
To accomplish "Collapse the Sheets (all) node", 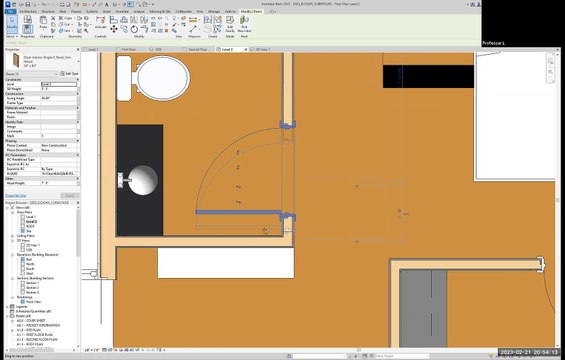I will (7, 316).
